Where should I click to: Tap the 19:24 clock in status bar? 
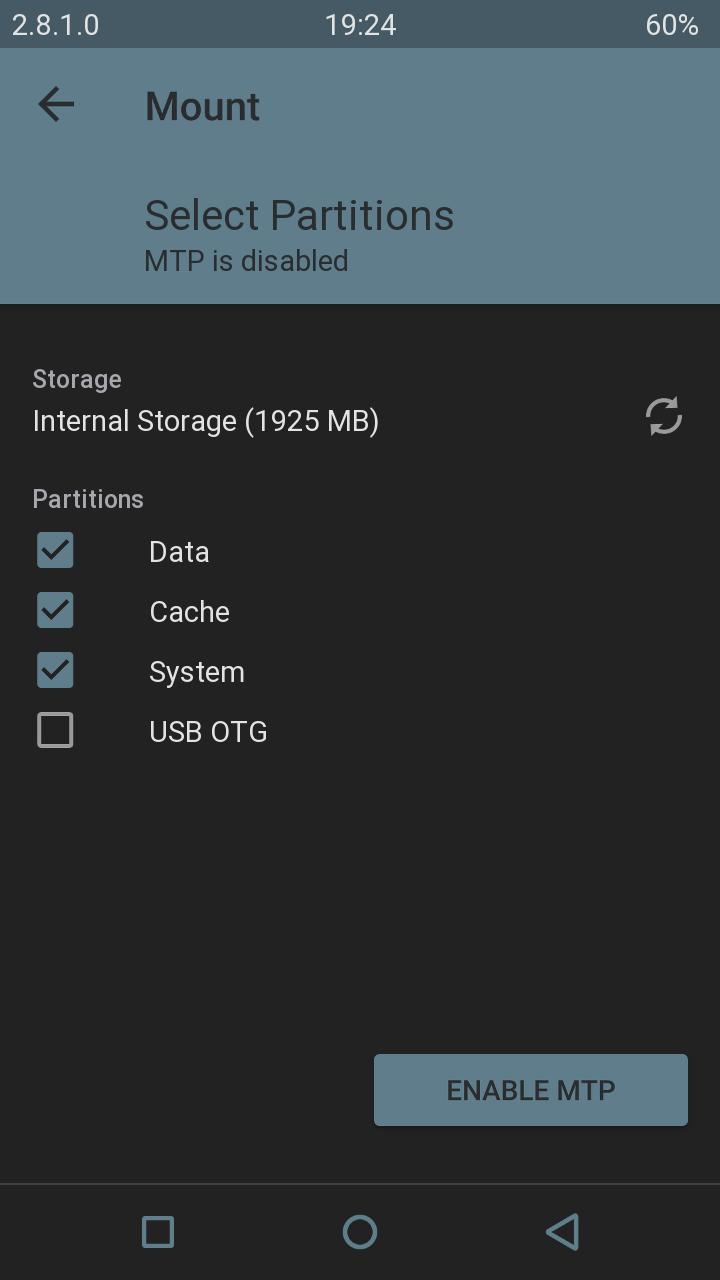[x=360, y=25]
